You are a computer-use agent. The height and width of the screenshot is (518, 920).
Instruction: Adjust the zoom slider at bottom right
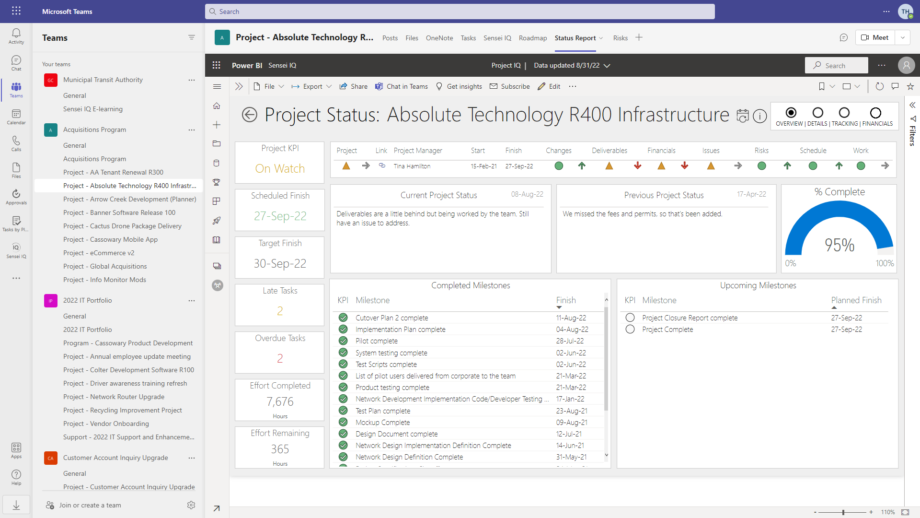point(843,512)
